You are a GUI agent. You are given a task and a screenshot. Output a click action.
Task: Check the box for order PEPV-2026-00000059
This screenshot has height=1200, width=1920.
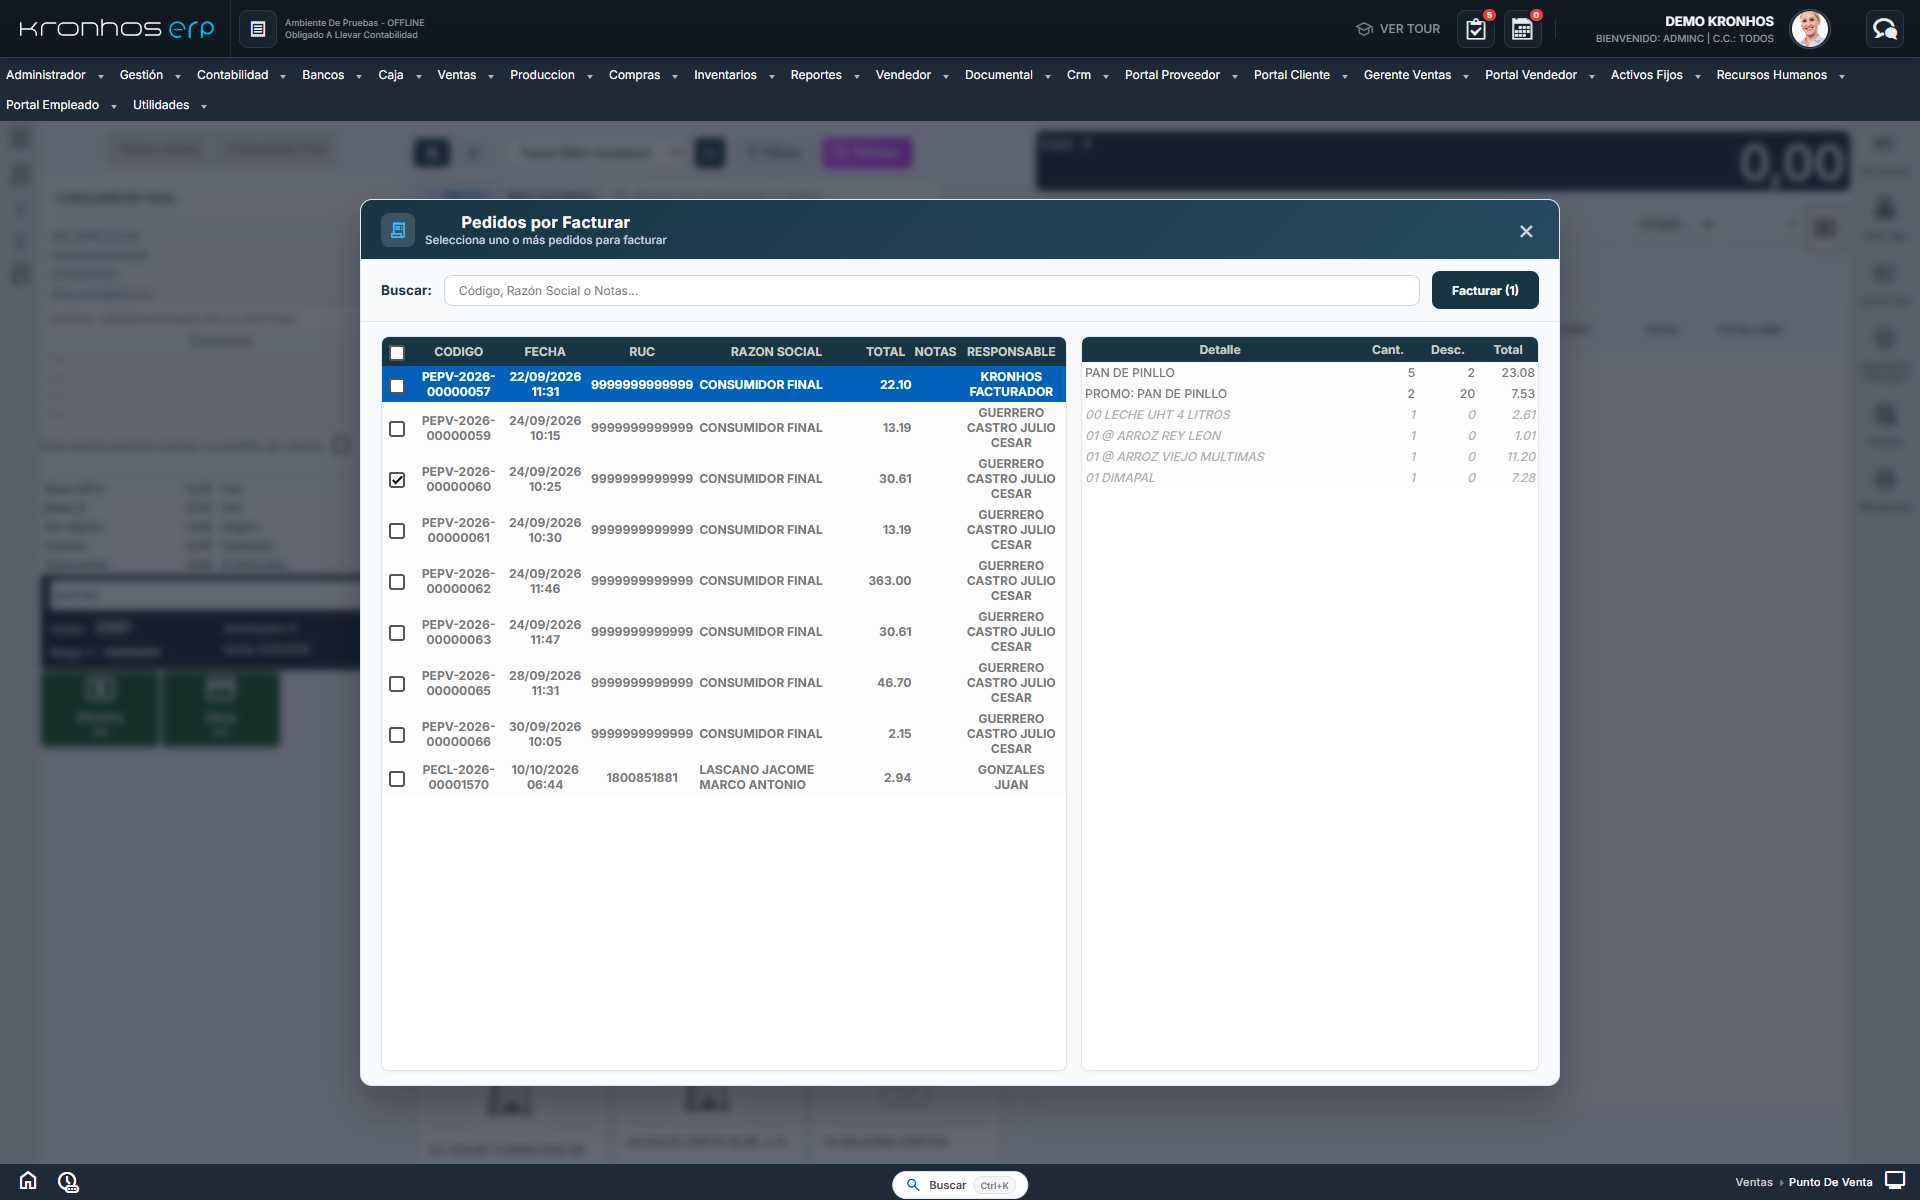(397, 429)
